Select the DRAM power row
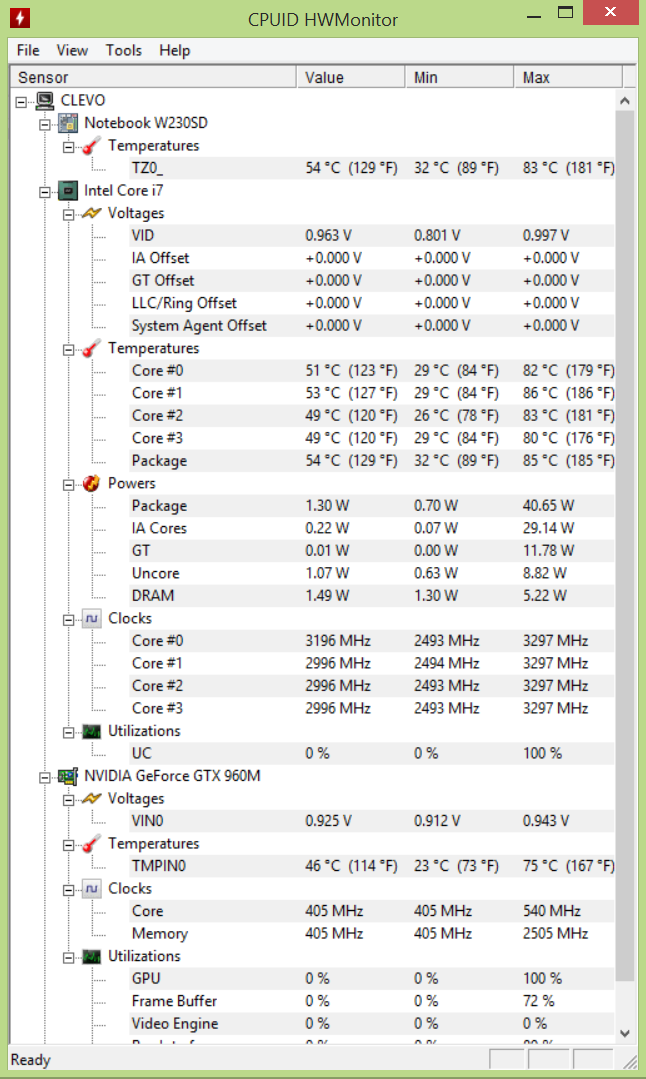 [372, 595]
